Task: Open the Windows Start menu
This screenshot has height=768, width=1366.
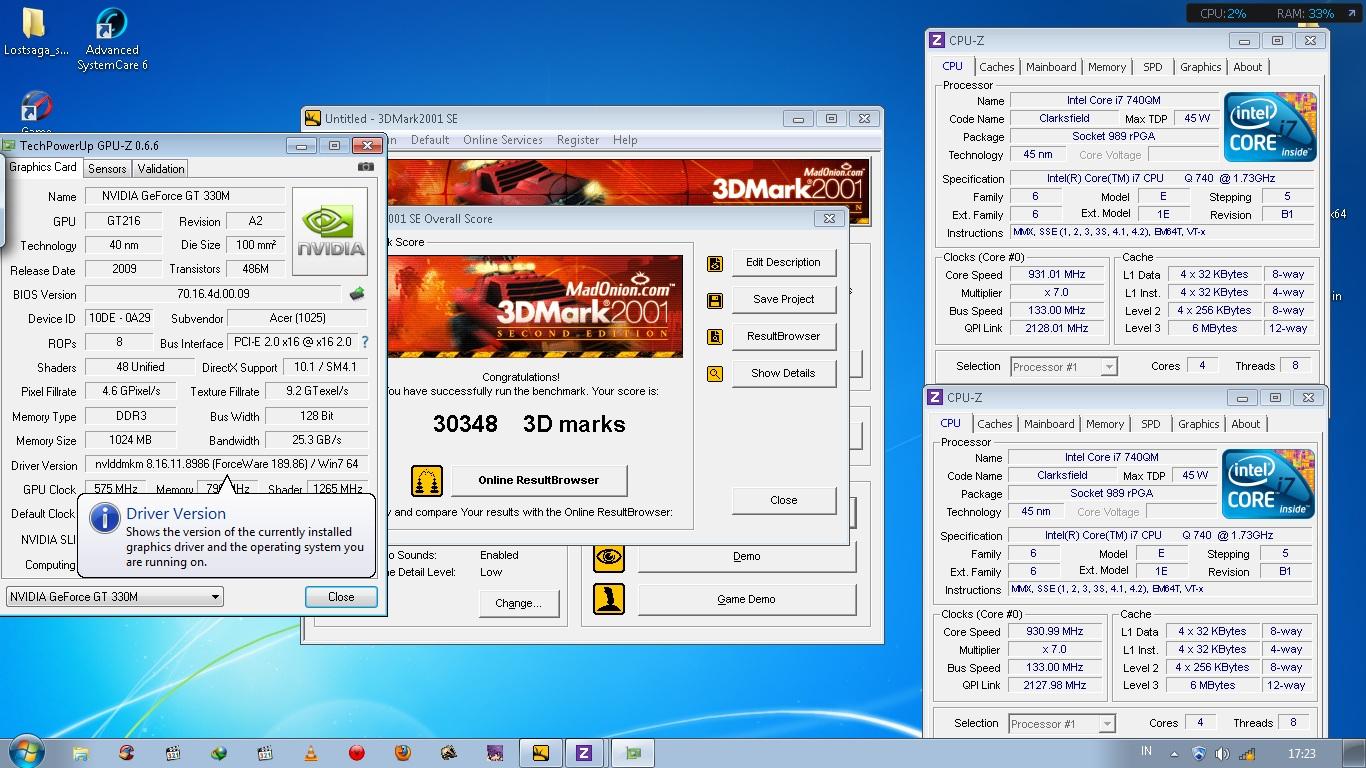Action: coord(27,752)
